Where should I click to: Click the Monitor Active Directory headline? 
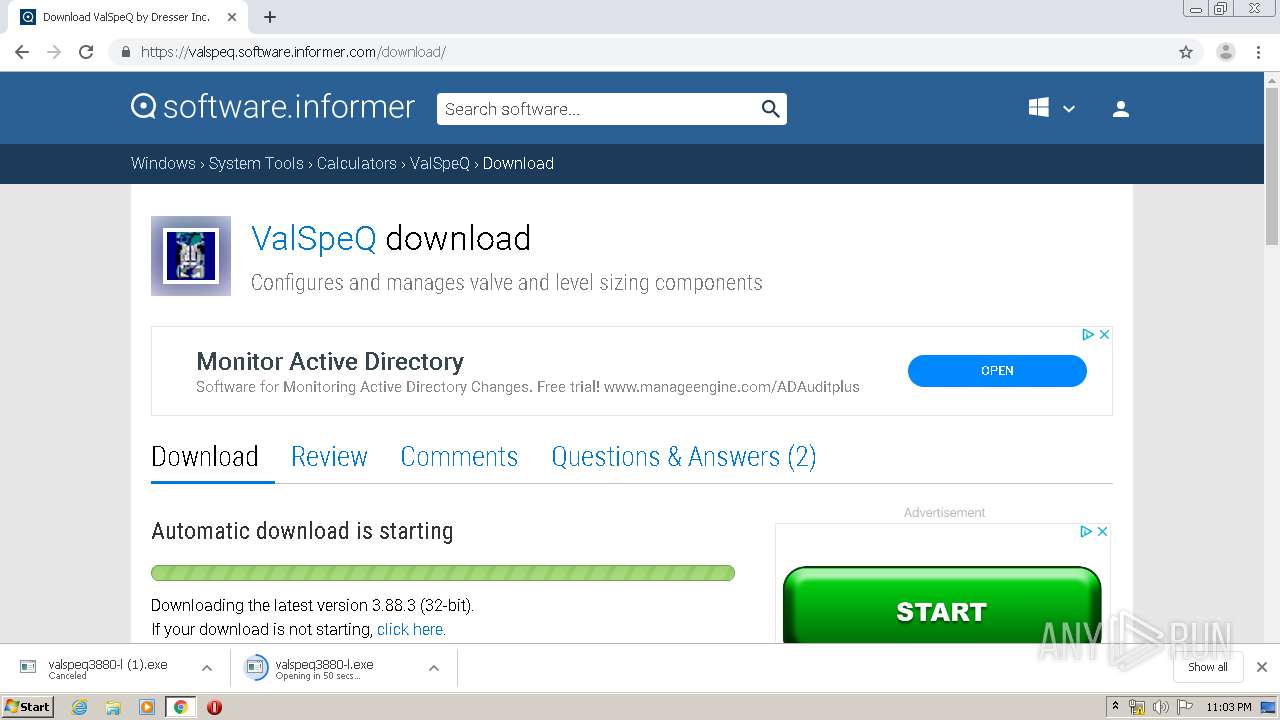(330, 361)
